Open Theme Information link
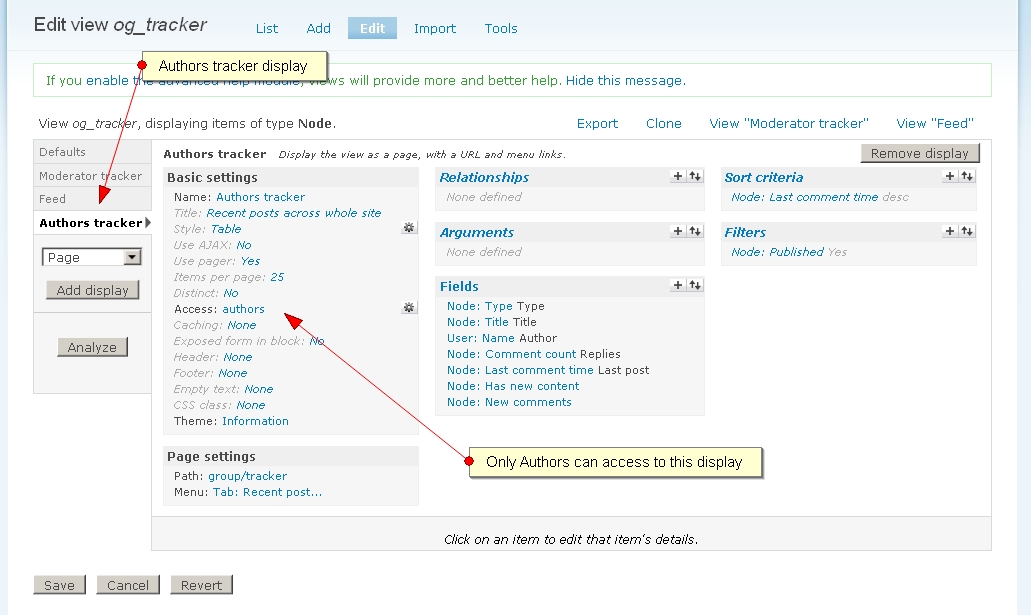This screenshot has width=1031, height=615. pyautogui.click(x=255, y=421)
